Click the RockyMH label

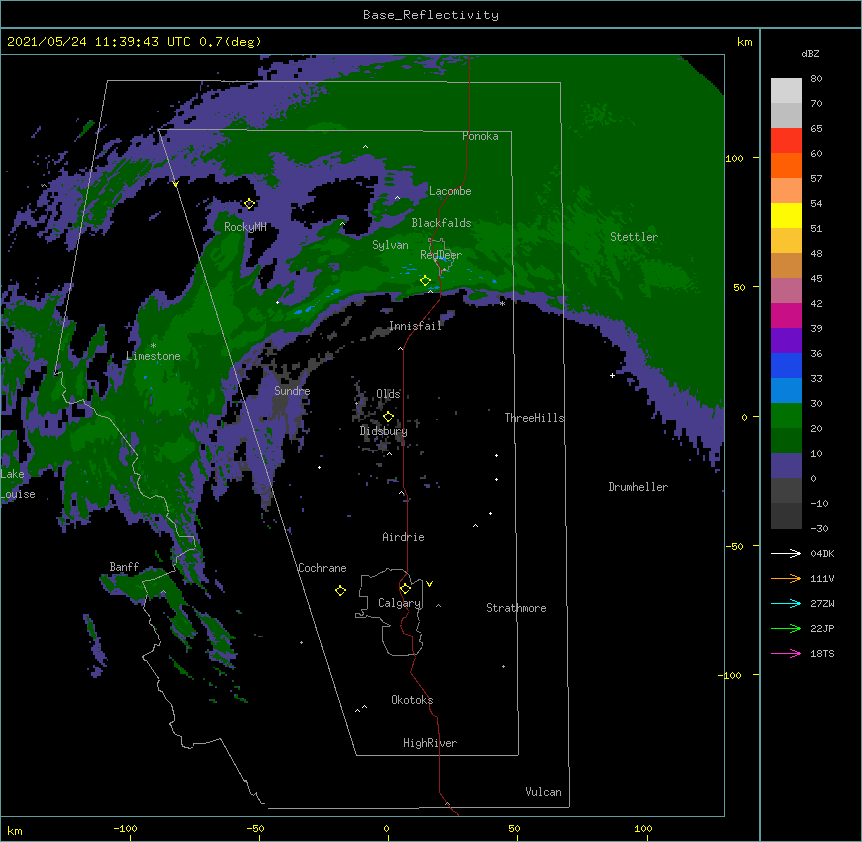tap(245, 227)
